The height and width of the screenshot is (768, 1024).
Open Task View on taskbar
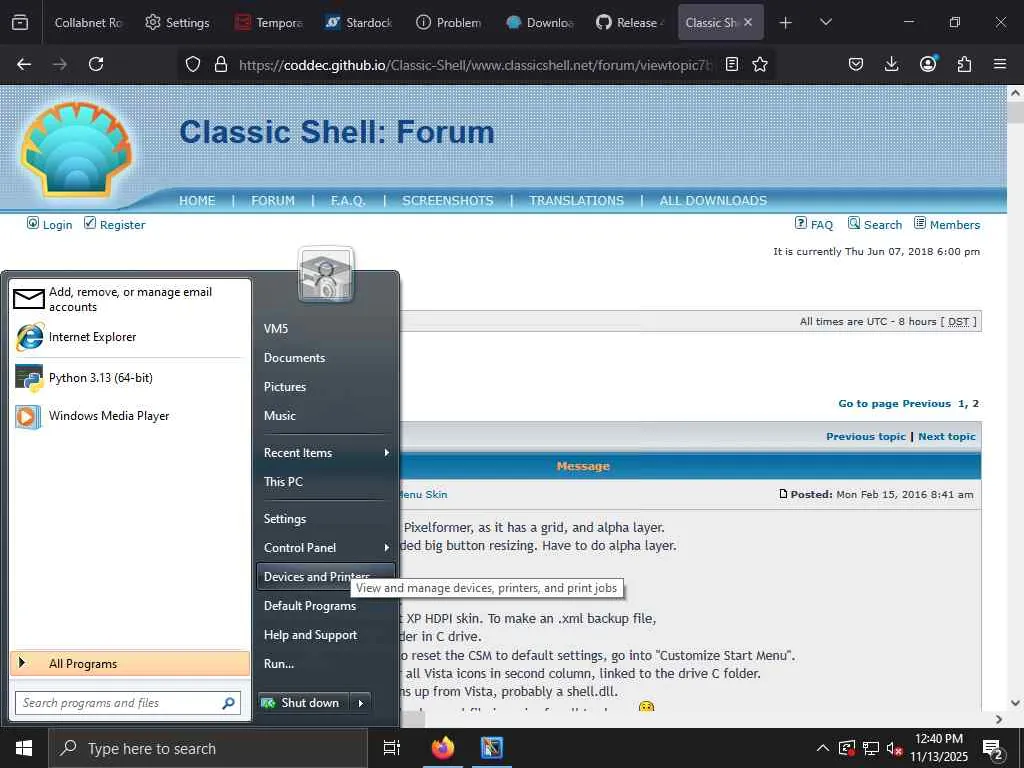click(392, 748)
